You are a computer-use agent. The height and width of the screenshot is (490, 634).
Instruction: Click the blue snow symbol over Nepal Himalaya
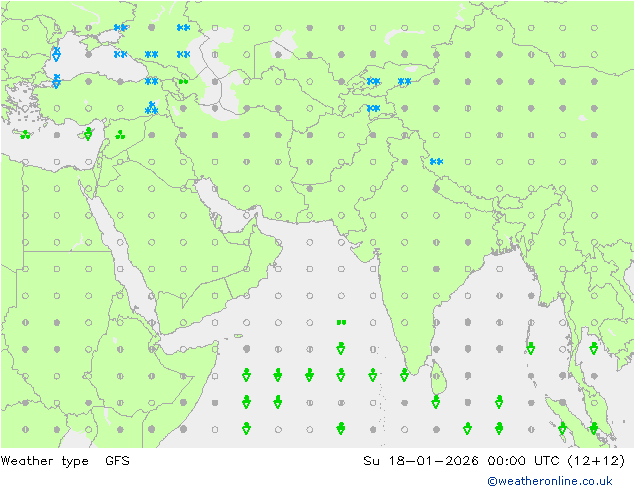click(436, 162)
